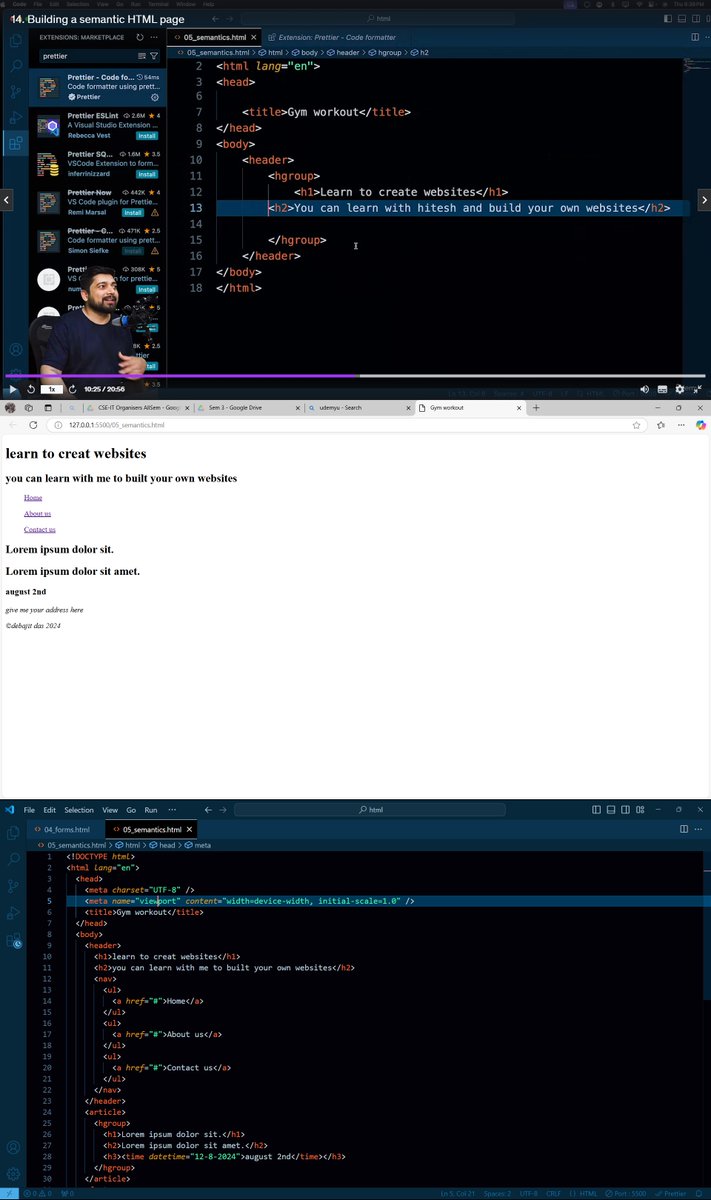The height and width of the screenshot is (1200, 711).
Task: Open the Extension: Prettier tab in video
Action: [337, 37]
